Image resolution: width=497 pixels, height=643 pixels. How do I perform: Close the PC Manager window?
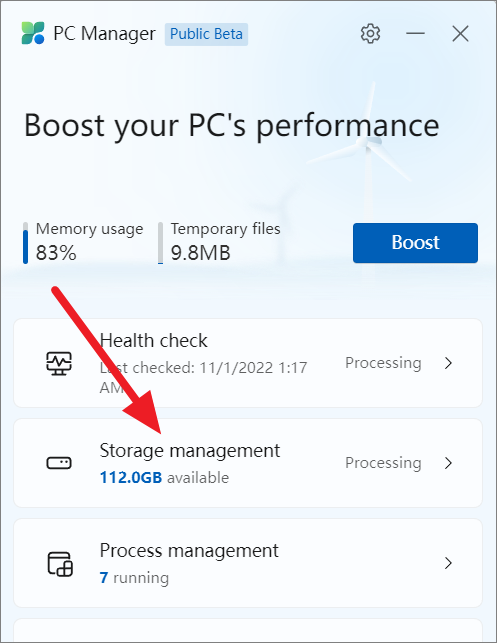(461, 34)
